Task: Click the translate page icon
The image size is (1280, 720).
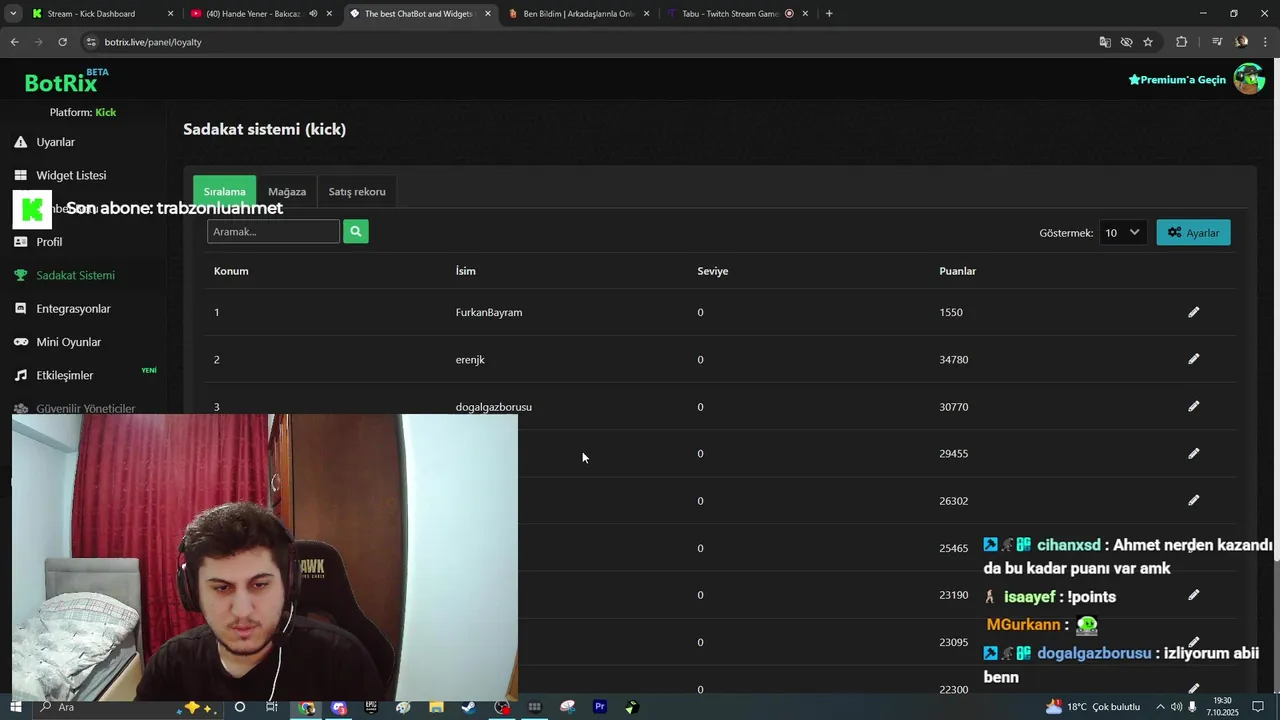Action: coord(1105,42)
